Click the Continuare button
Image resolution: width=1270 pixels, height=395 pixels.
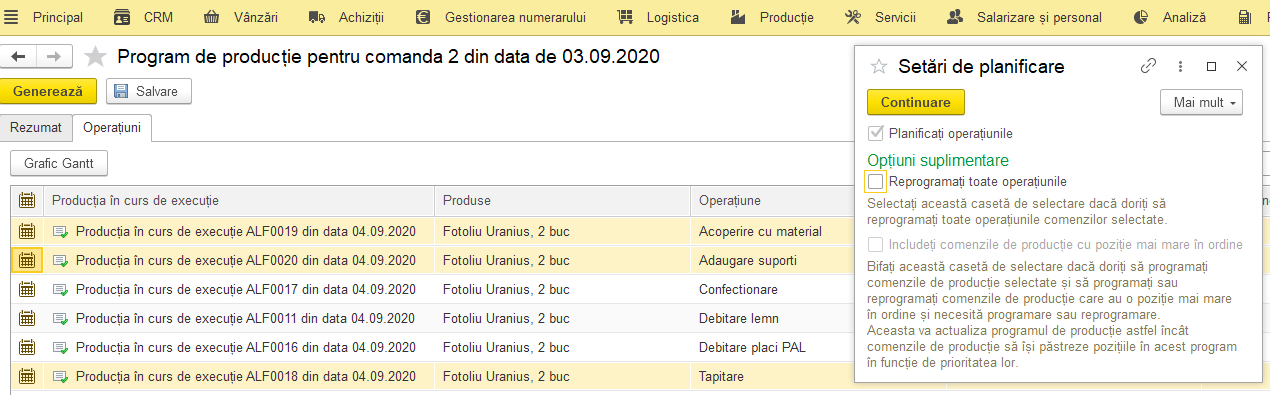pos(916,102)
